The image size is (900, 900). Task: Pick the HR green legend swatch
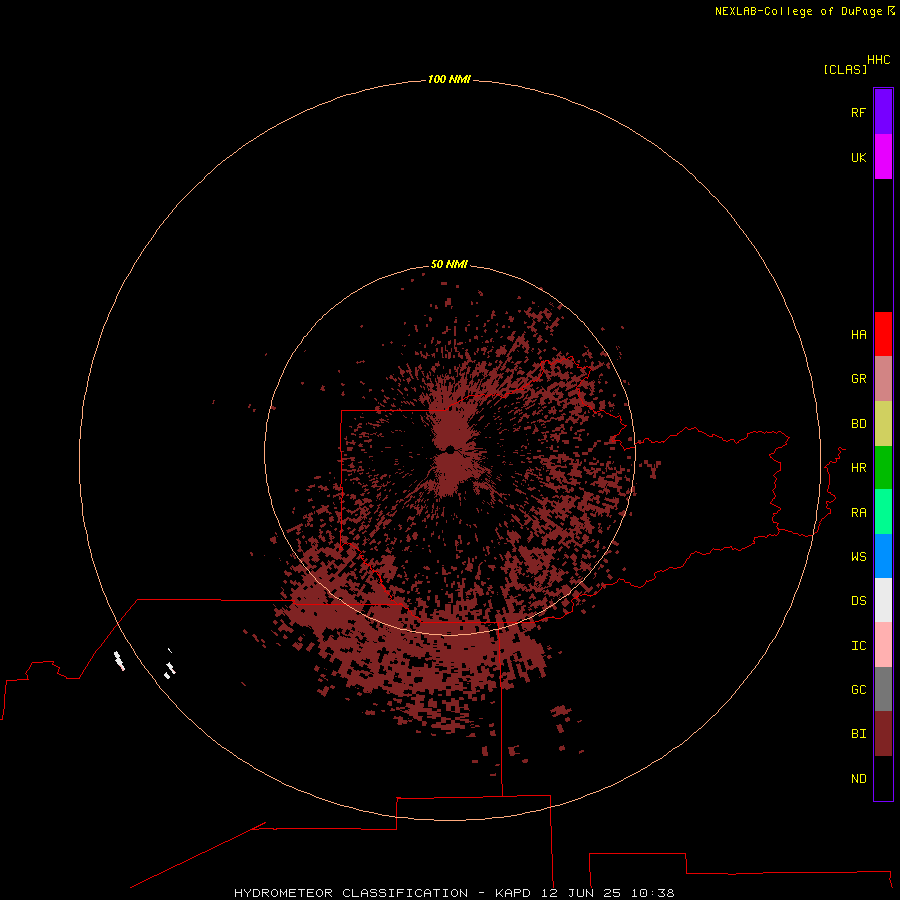point(883,468)
